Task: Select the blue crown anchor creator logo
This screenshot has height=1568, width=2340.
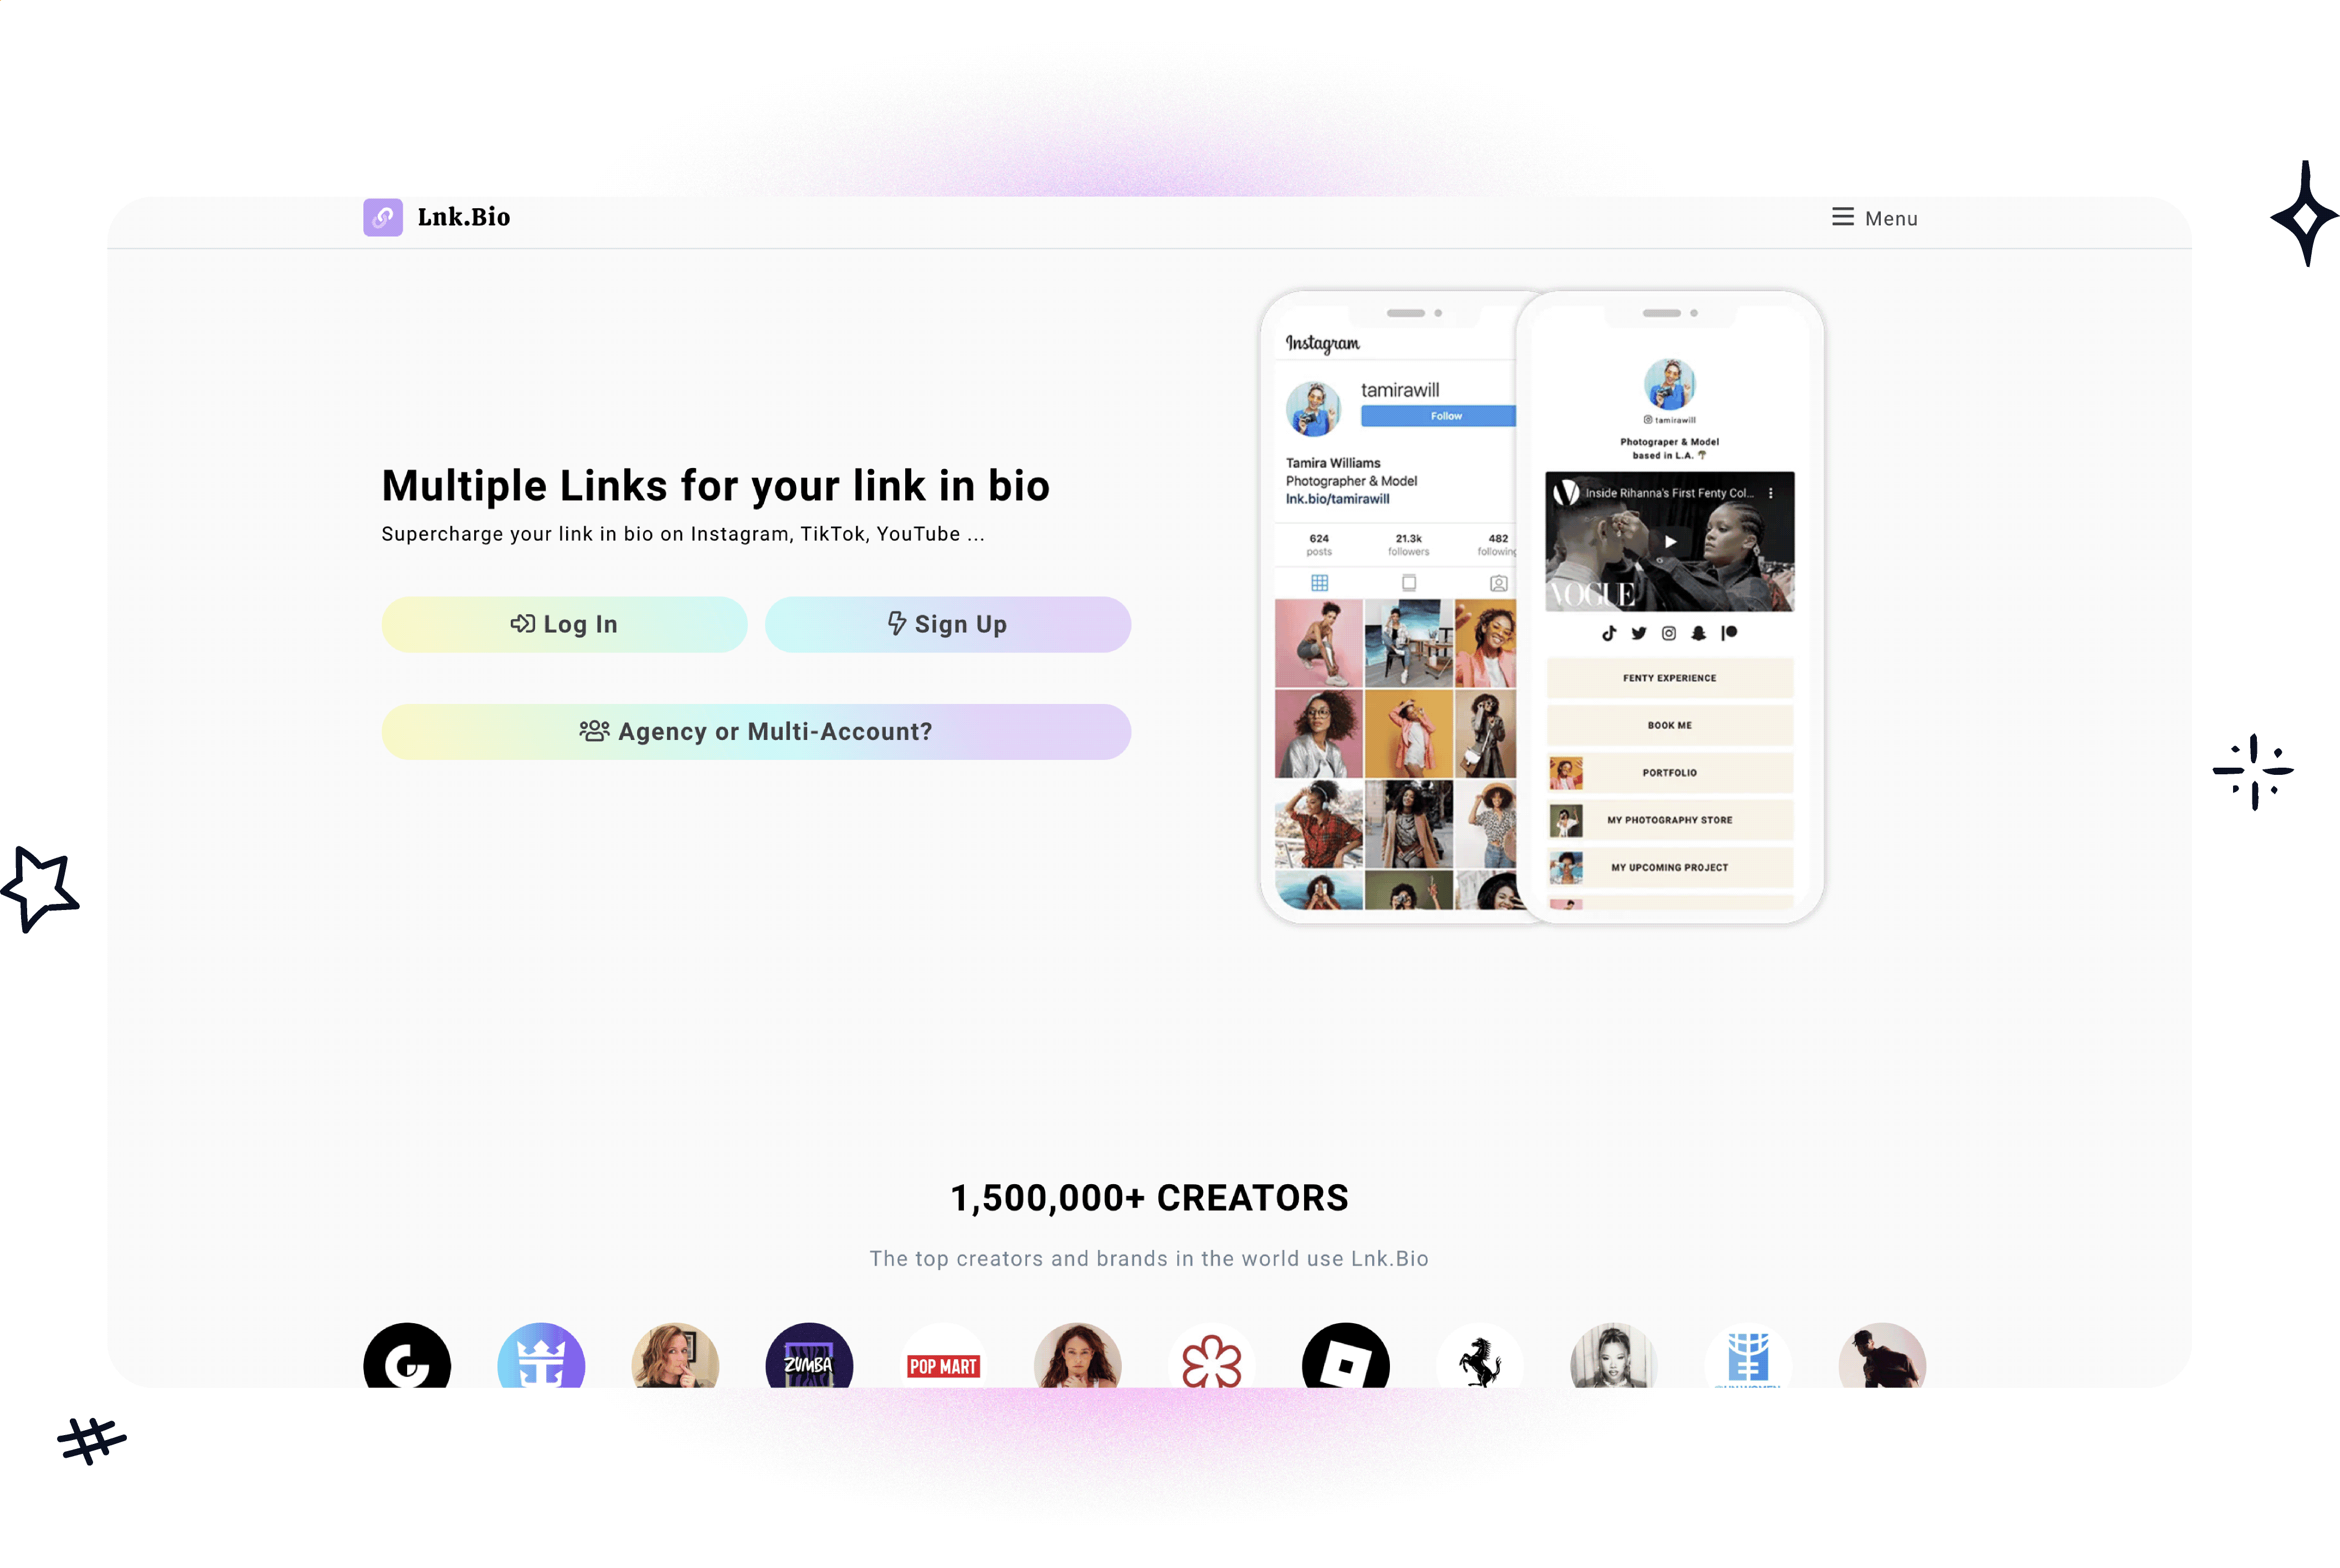Action: click(541, 1355)
